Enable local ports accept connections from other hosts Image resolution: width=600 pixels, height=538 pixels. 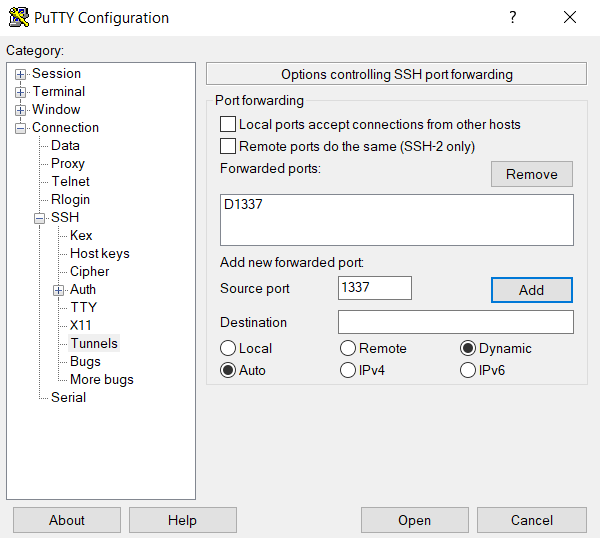pyautogui.click(x=228, y=125)
